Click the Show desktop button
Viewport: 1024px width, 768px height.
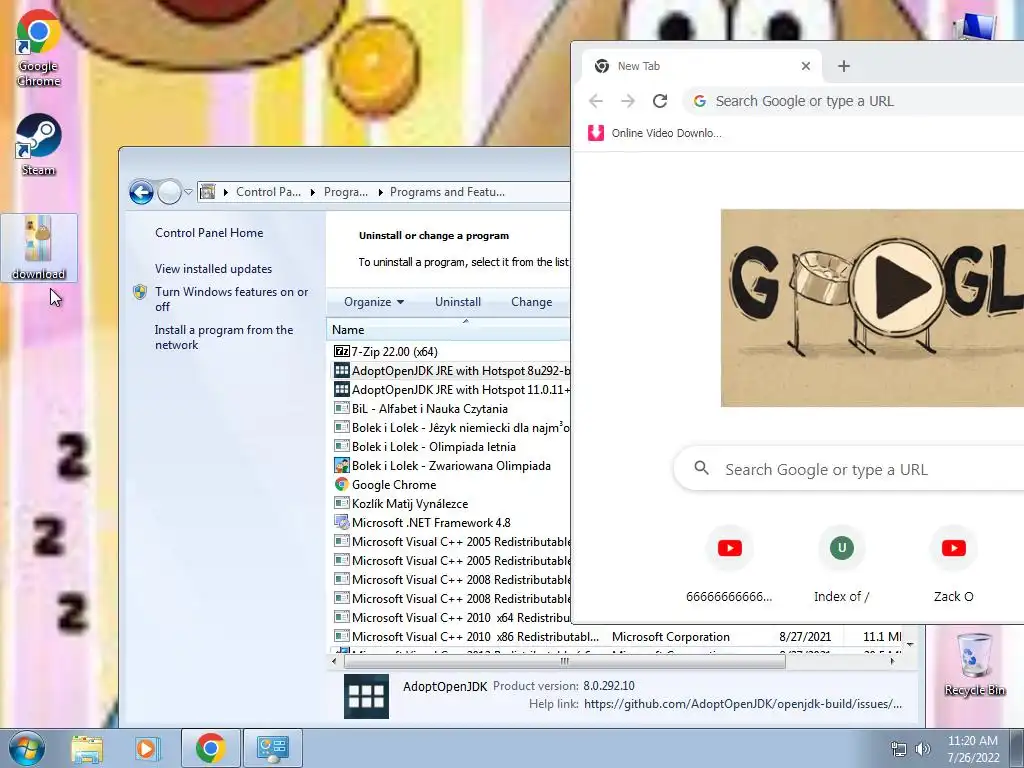point(1017,748)
